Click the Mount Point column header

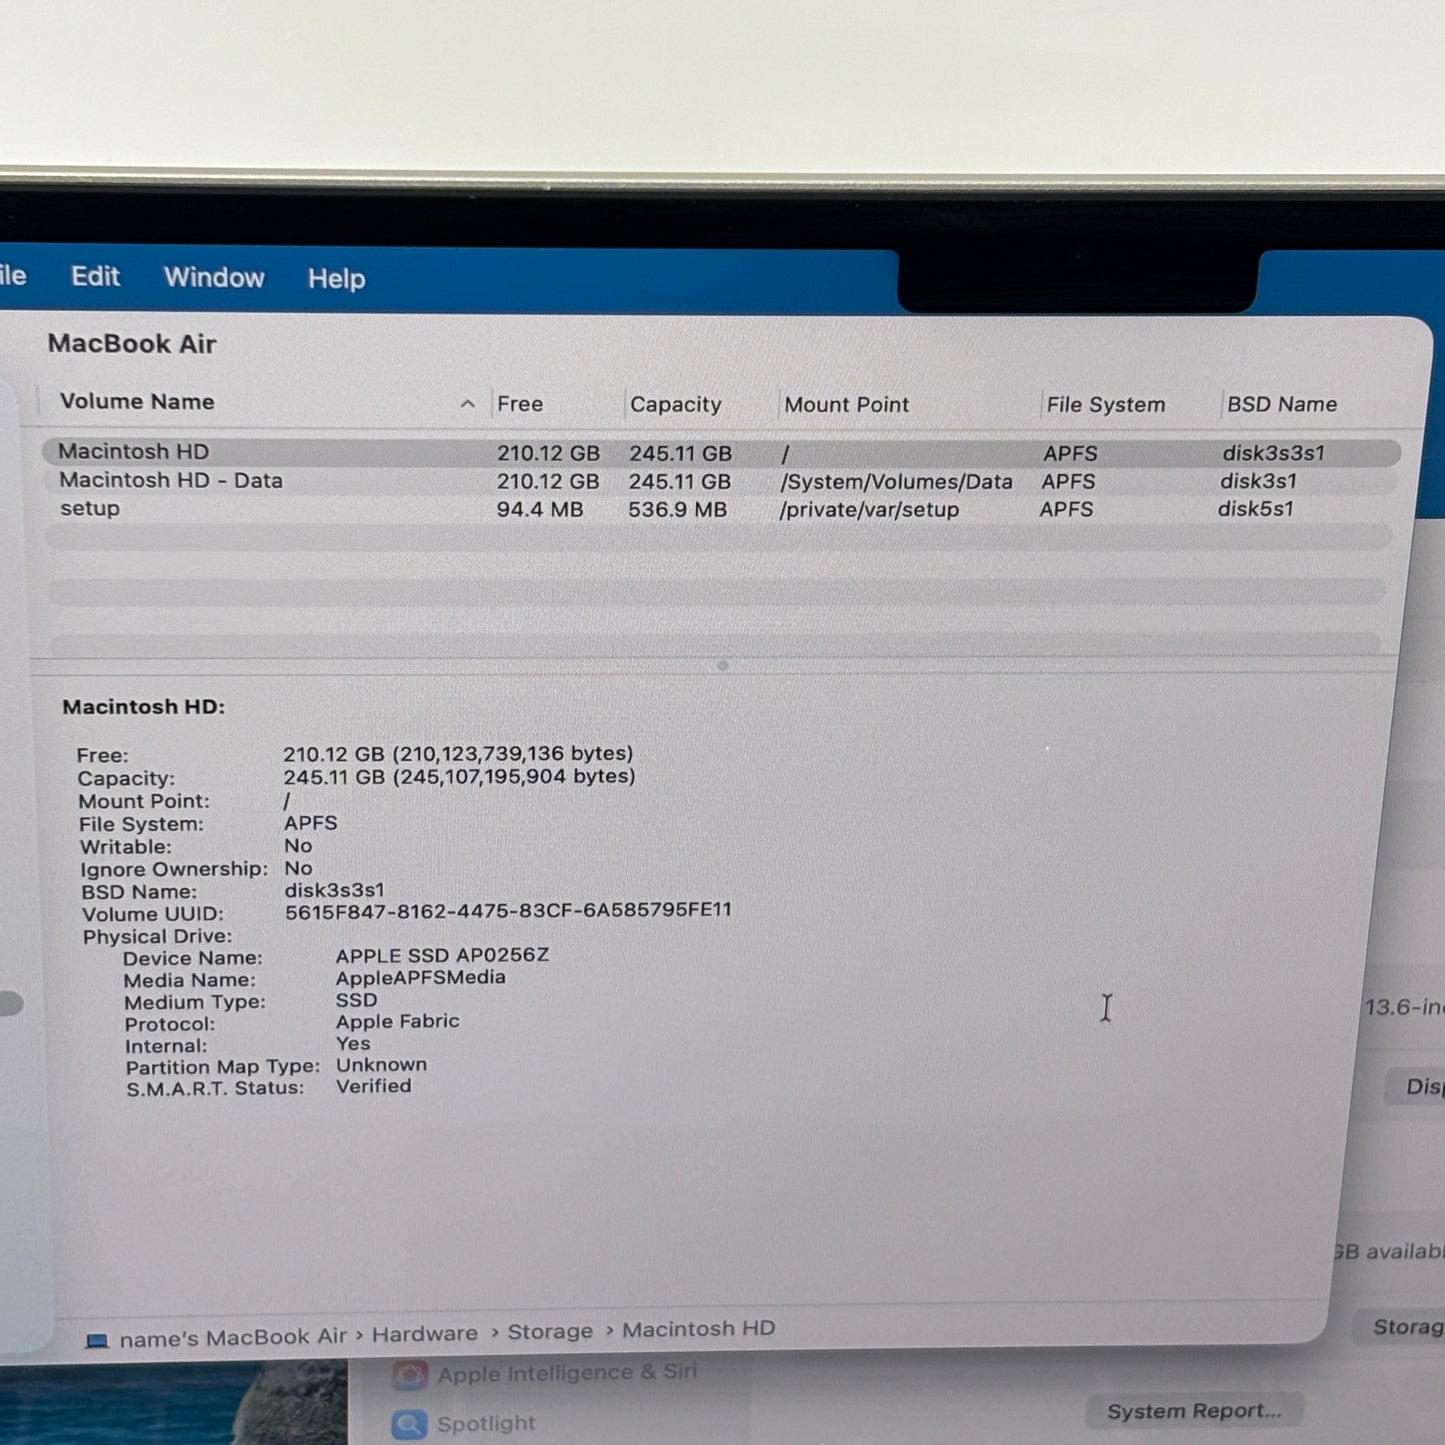[x=846, y=405]
